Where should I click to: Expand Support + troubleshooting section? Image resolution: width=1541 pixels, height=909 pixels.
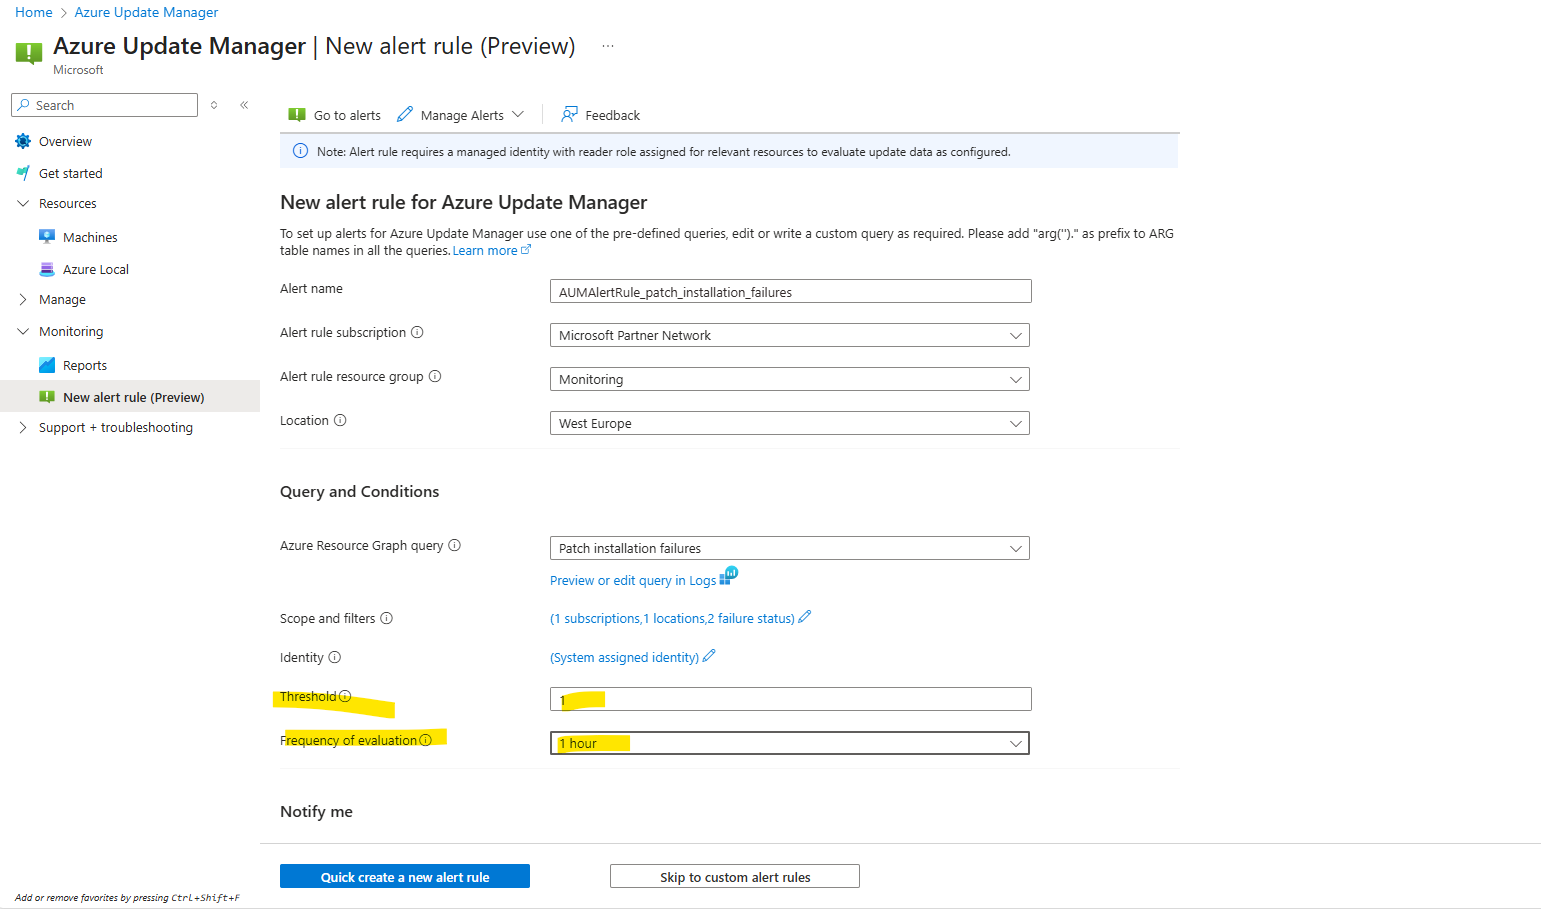(23, 427)
